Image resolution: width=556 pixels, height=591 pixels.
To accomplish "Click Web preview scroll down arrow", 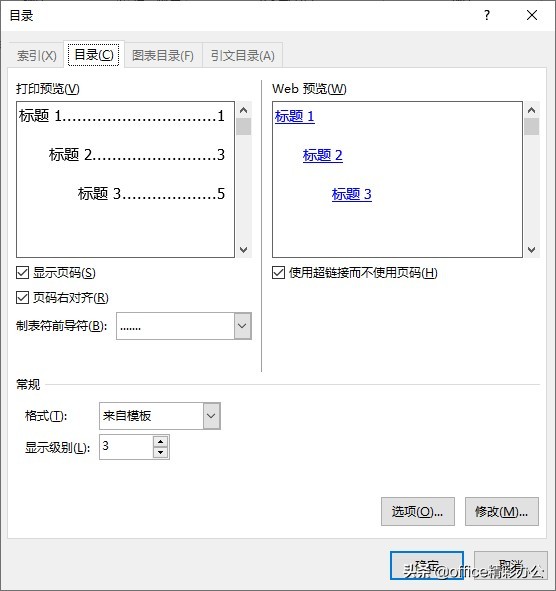I will pyautogui.click(x=531, y=250).
